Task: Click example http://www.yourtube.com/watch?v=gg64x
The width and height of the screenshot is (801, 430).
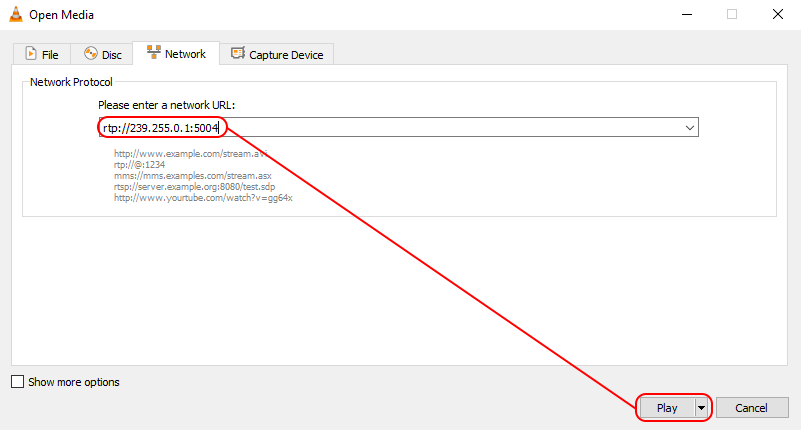Action: 203,198
